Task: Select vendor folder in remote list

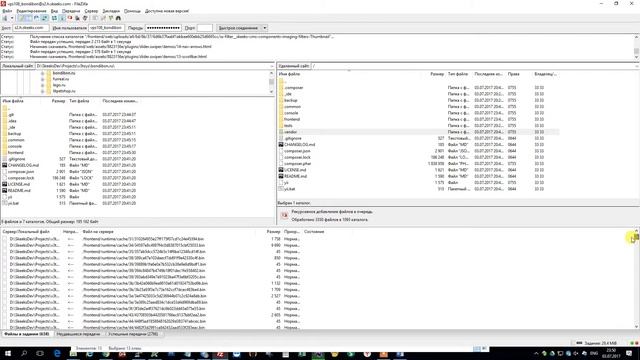Action: 418,132
